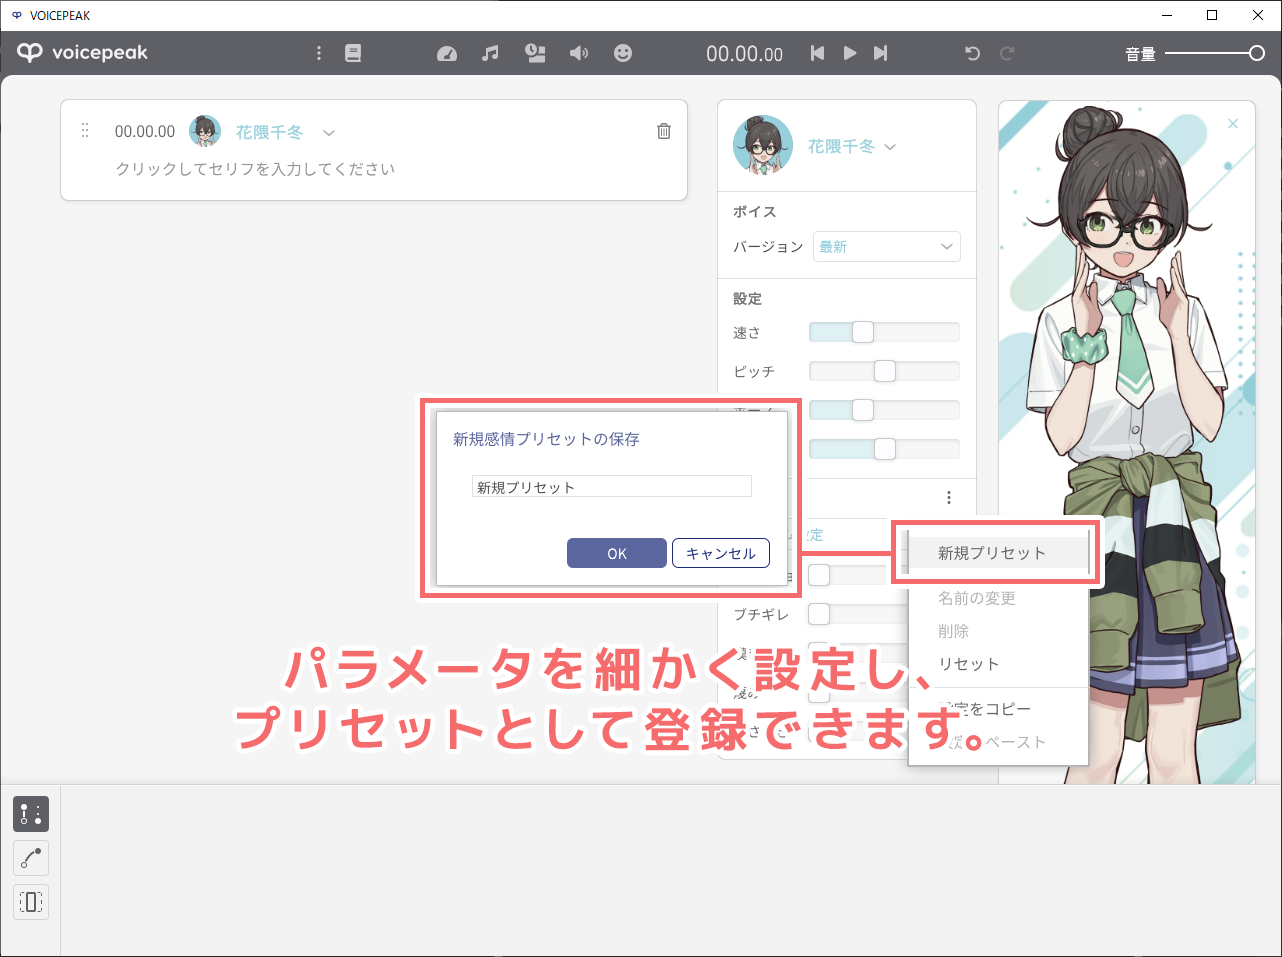Click the character illustration of 花隈千冬
Image resolution: width=1282 pixels, height=957 pixels.
tap(1127, 442)
